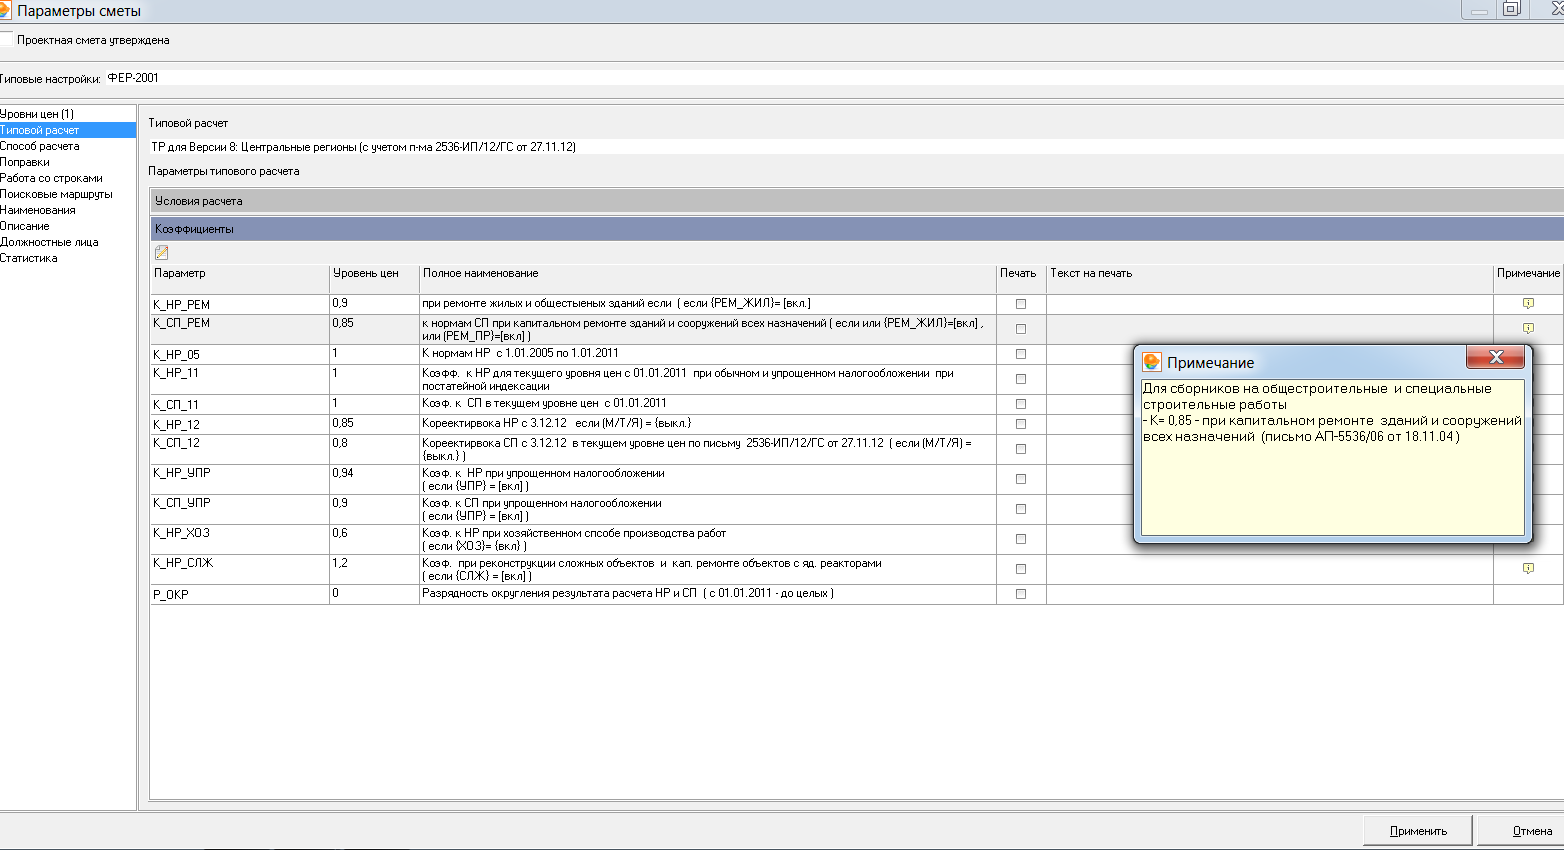Click the Примечание popup's app icon
Image resolution: width=1564 pixels, height=850 pixels.
(1152, 362)
